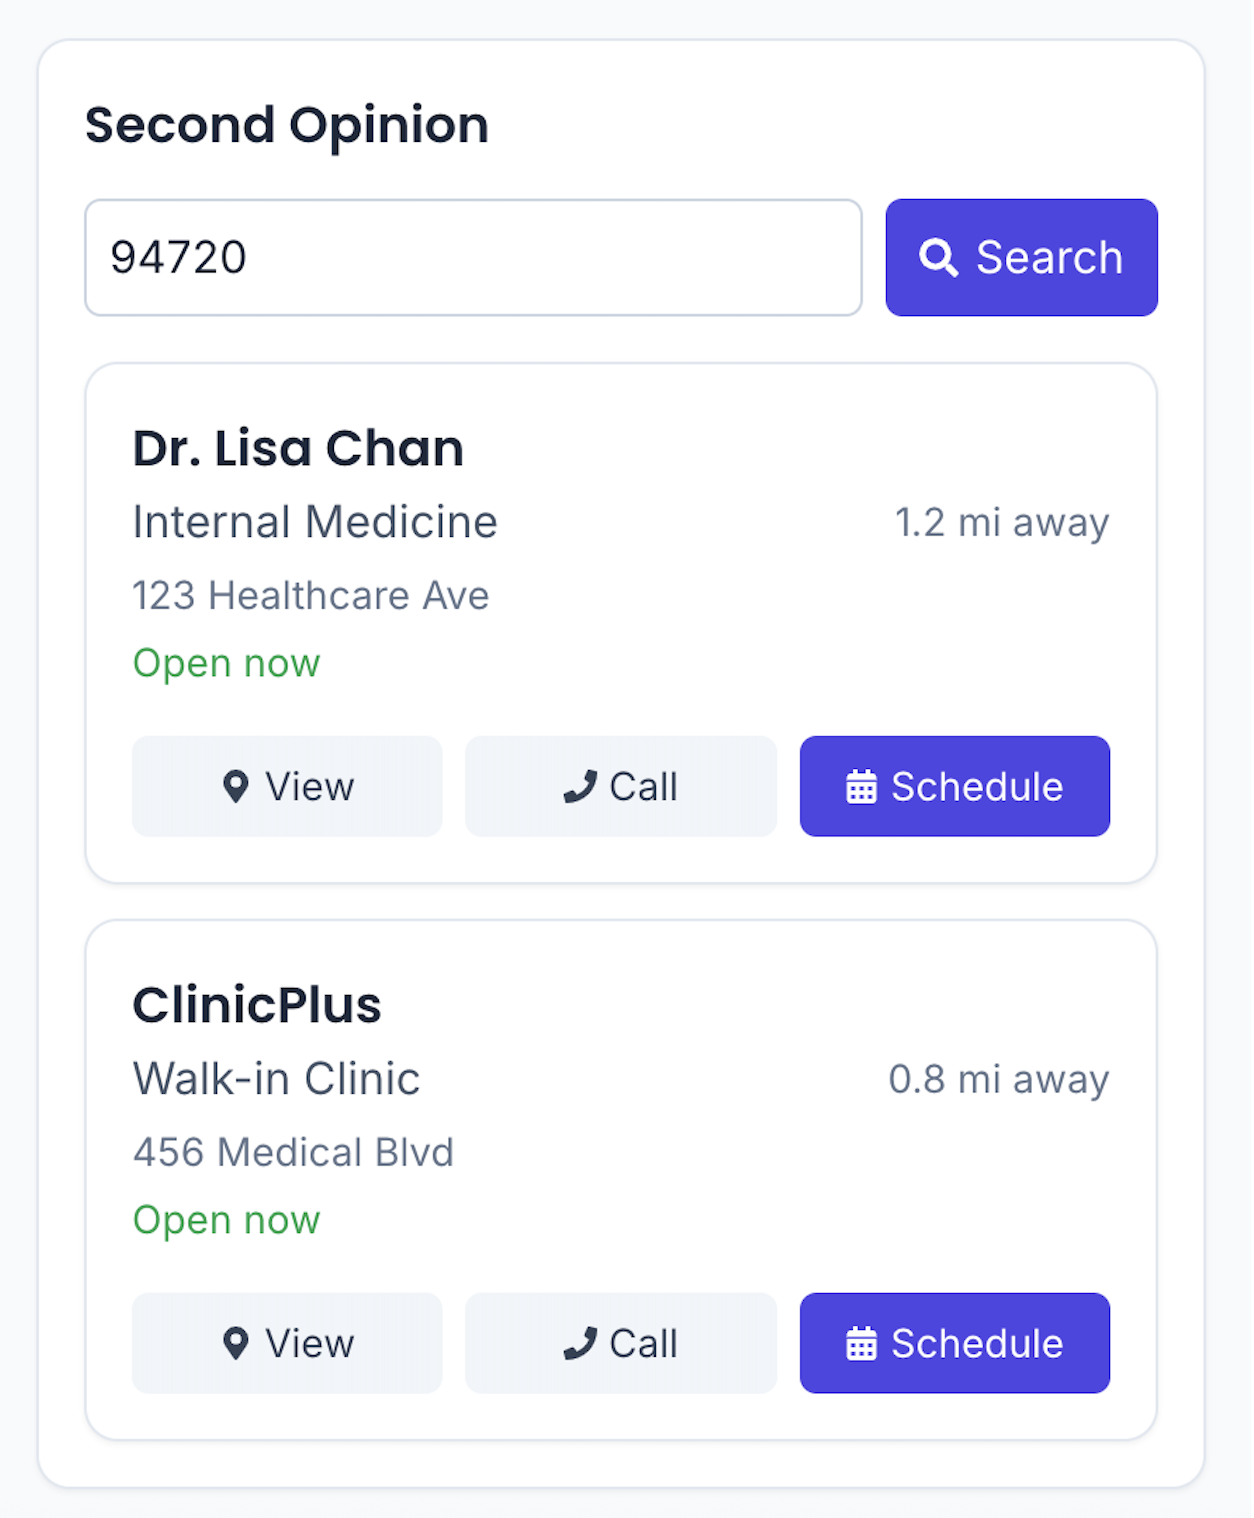
Task: Search for providers near the zip code
Action: [x=1021, y=258]
